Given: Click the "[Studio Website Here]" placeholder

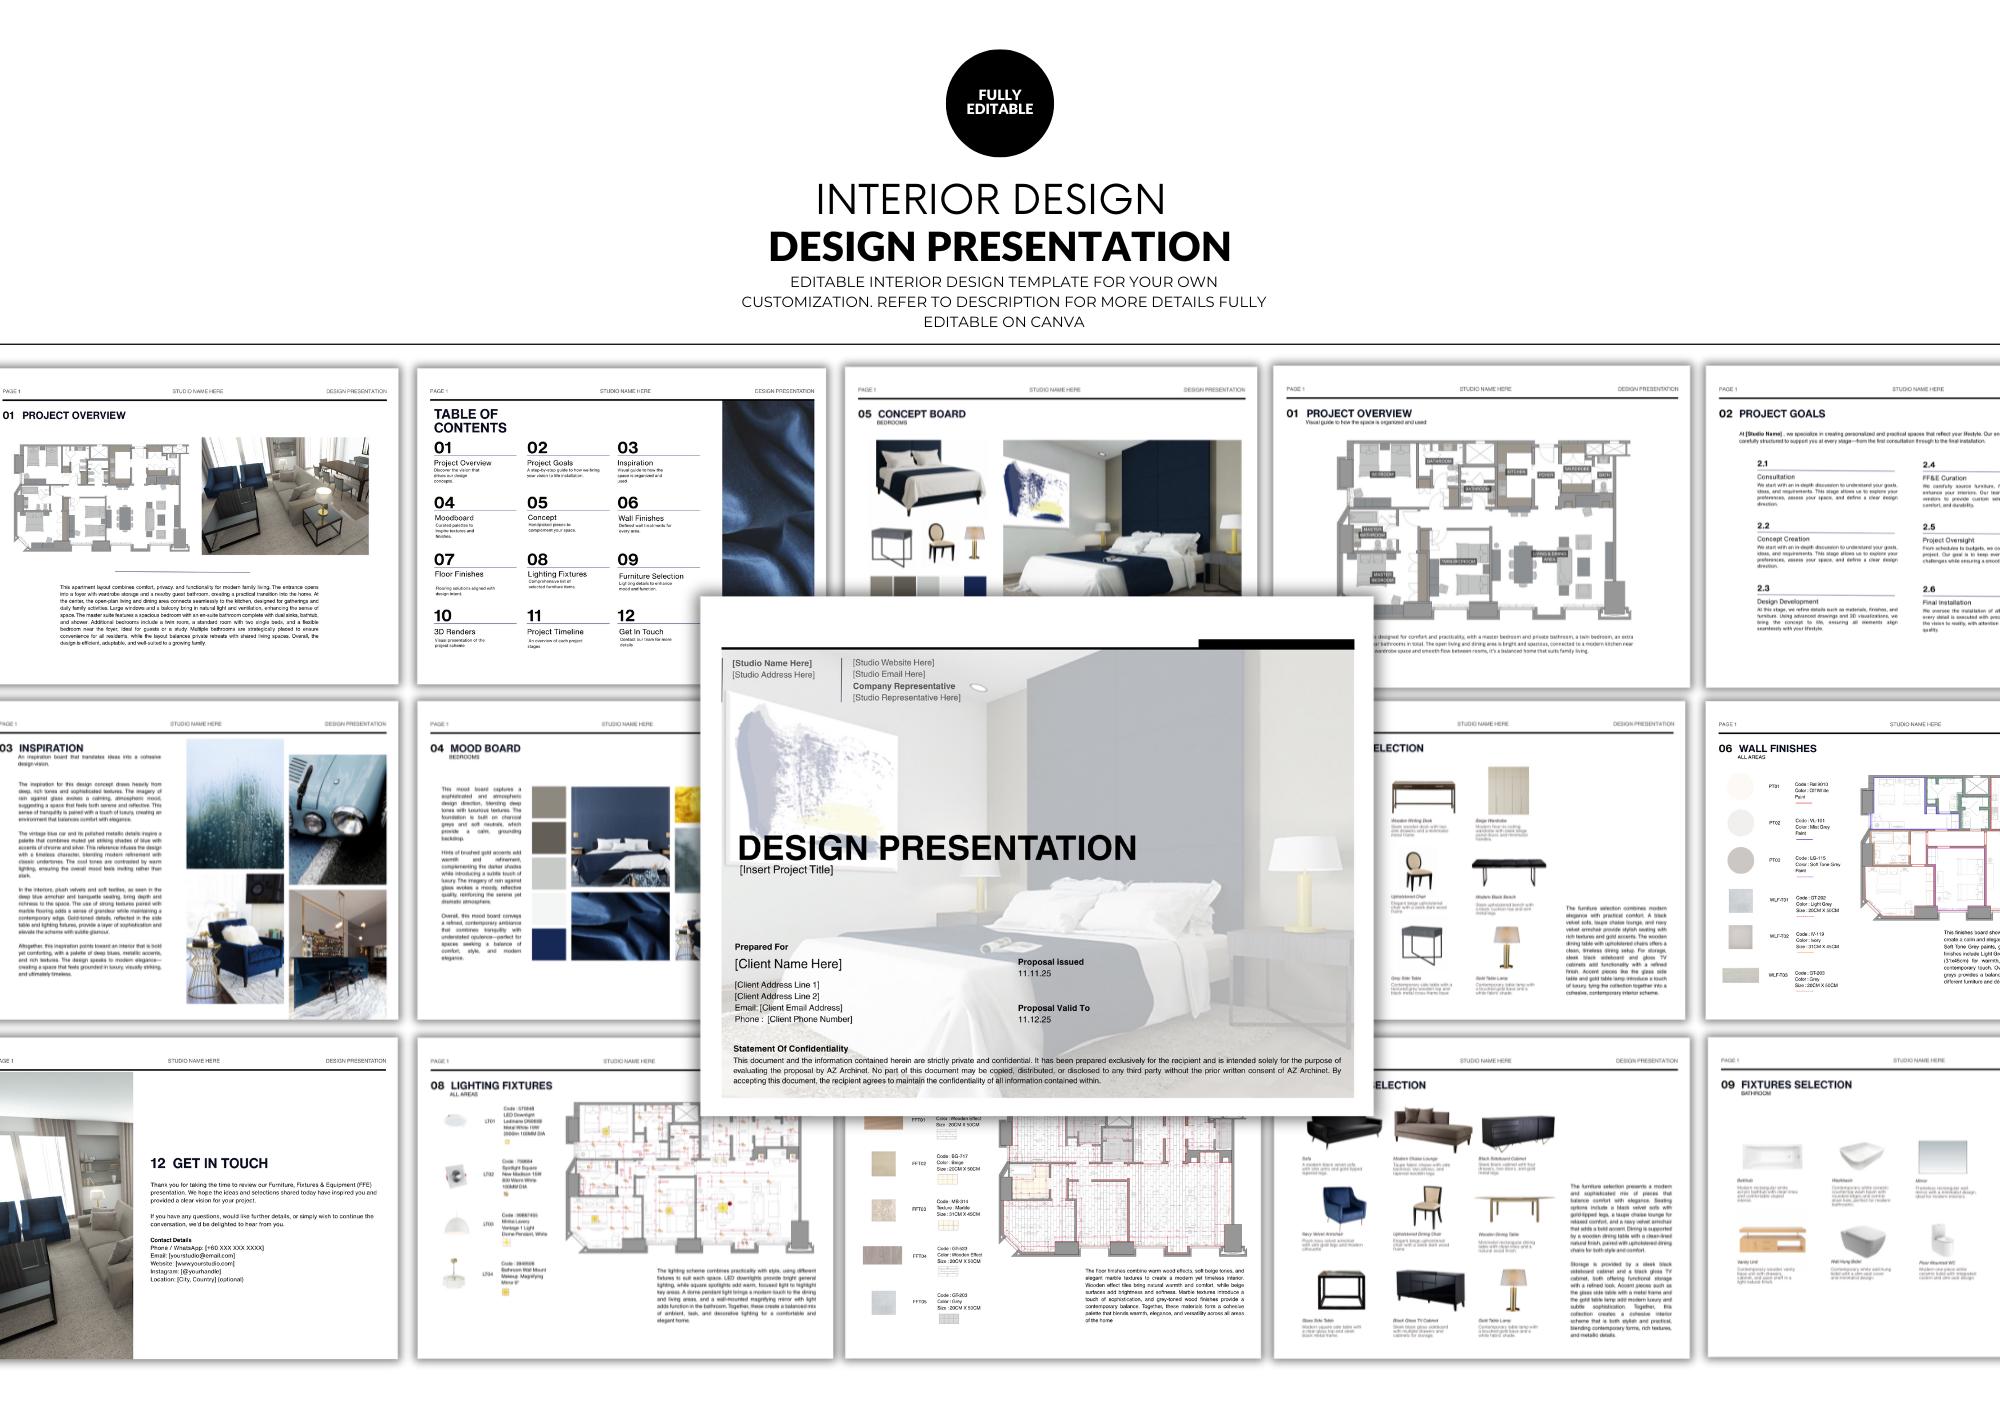Looking at the screenshot, I should [x=893, y=663].
